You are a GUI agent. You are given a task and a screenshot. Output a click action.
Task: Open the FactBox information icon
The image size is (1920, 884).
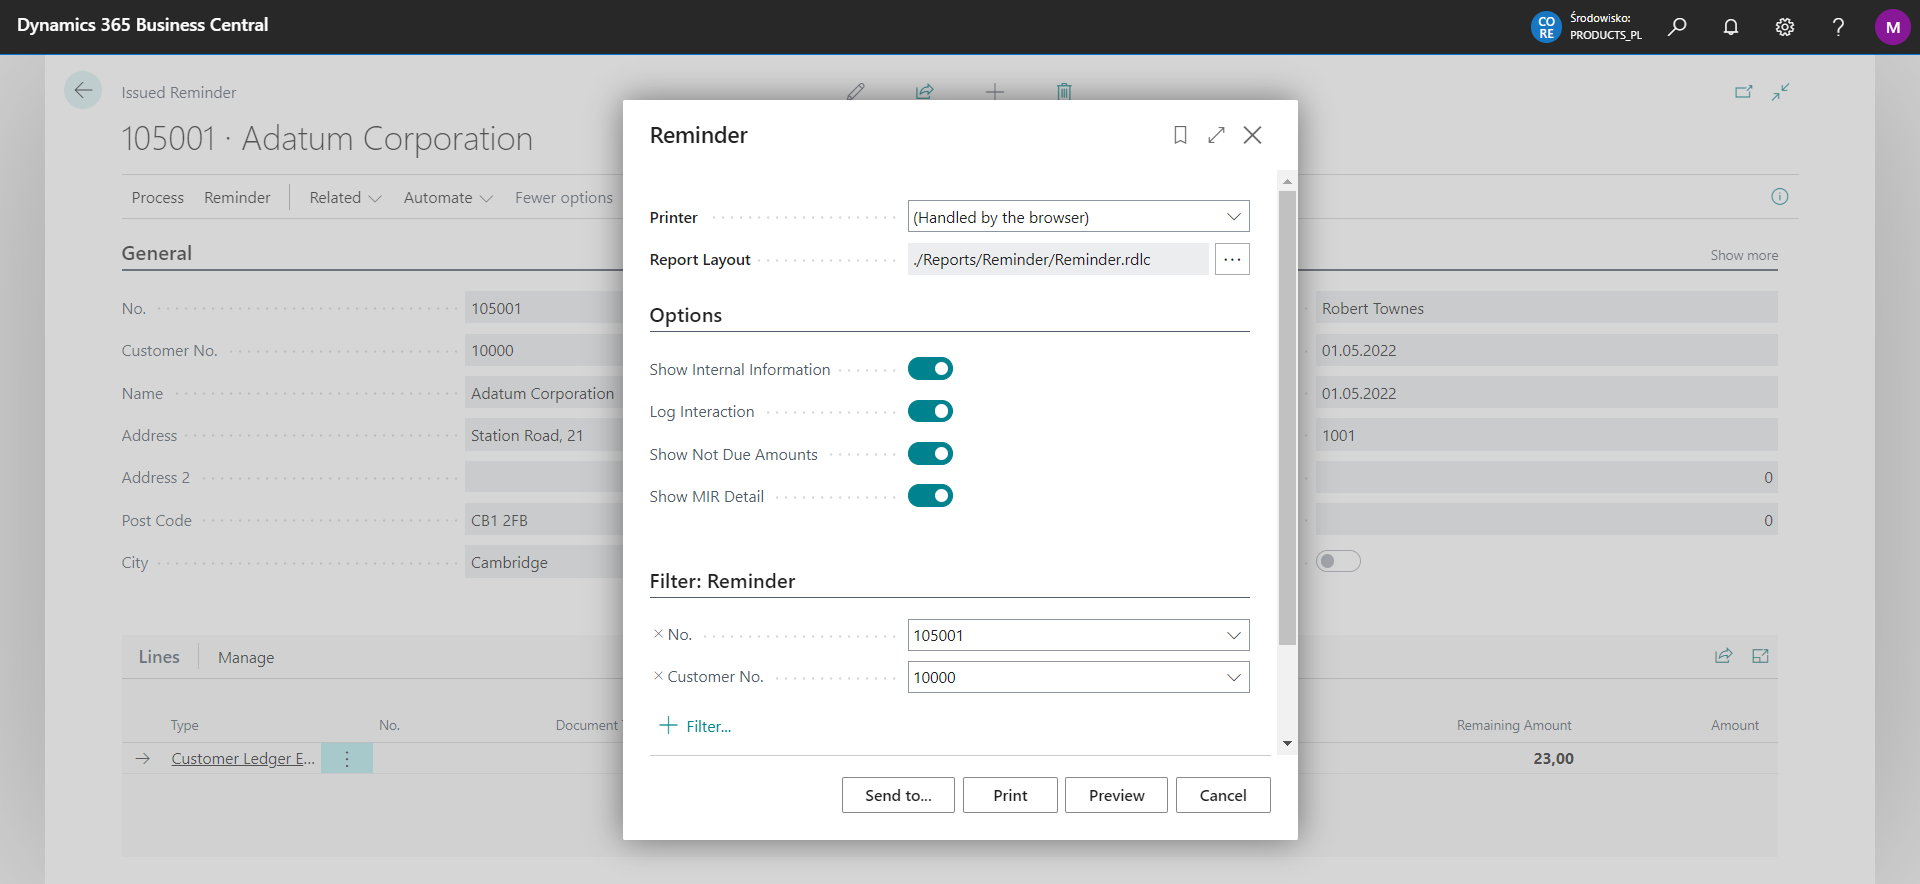pyautogui.click(x=1780, y=197)
